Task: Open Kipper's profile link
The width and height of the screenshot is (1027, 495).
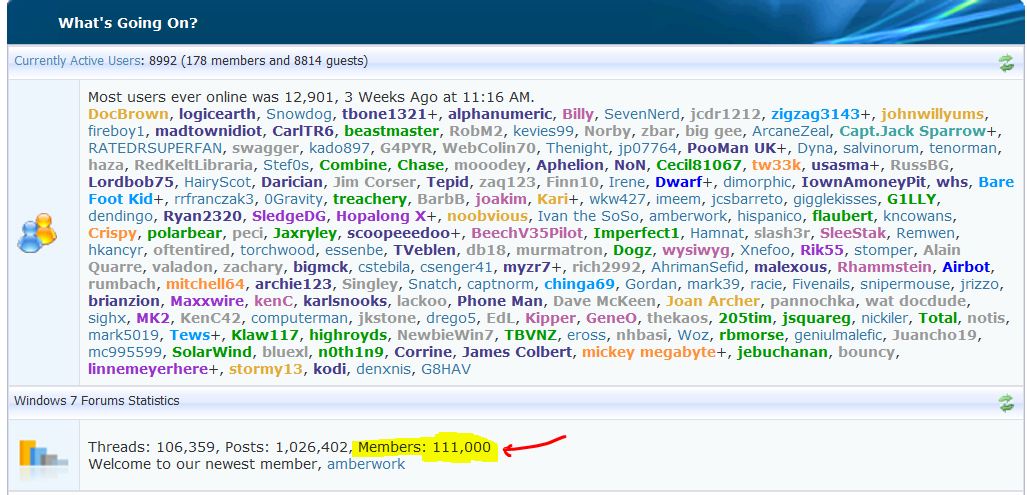Action: point(550,318)
